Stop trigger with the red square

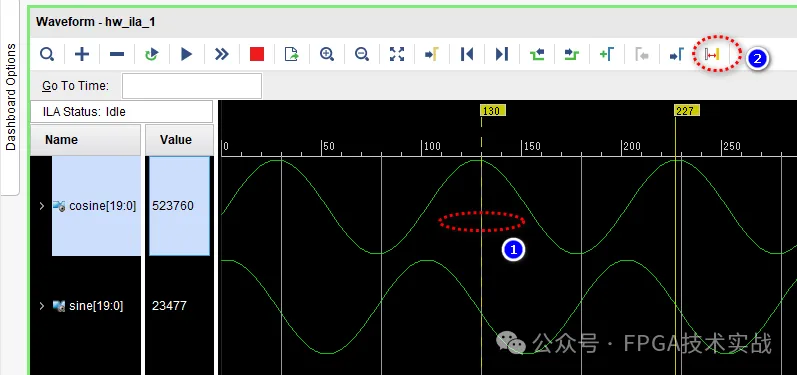[x=257, y=54]
